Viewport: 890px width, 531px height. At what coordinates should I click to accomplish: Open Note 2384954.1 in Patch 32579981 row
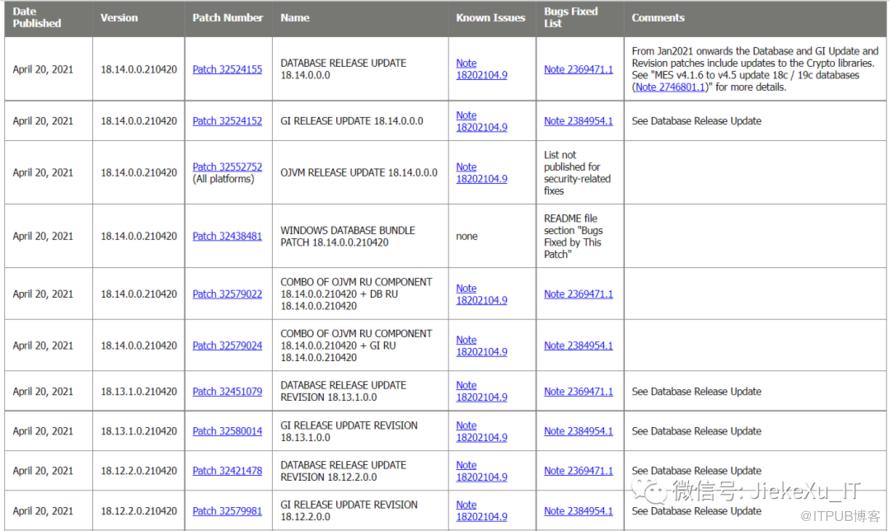coord(578,511)
